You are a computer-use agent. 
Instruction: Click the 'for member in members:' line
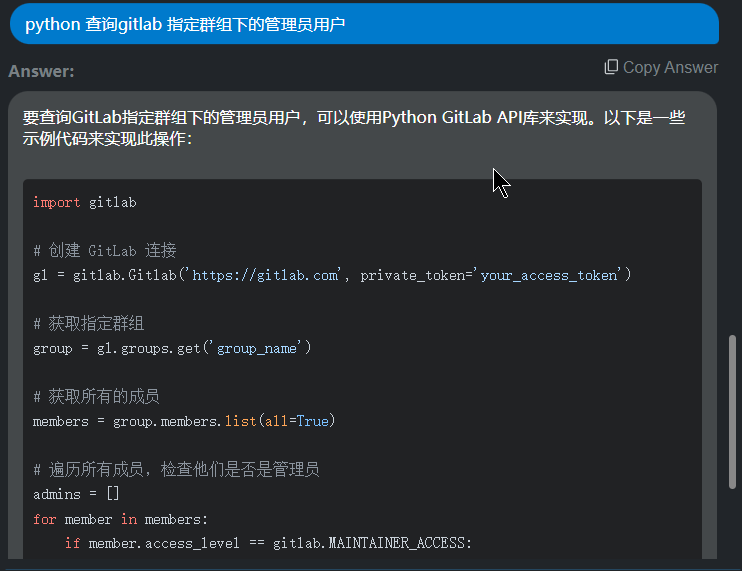[x=120, y=519]
